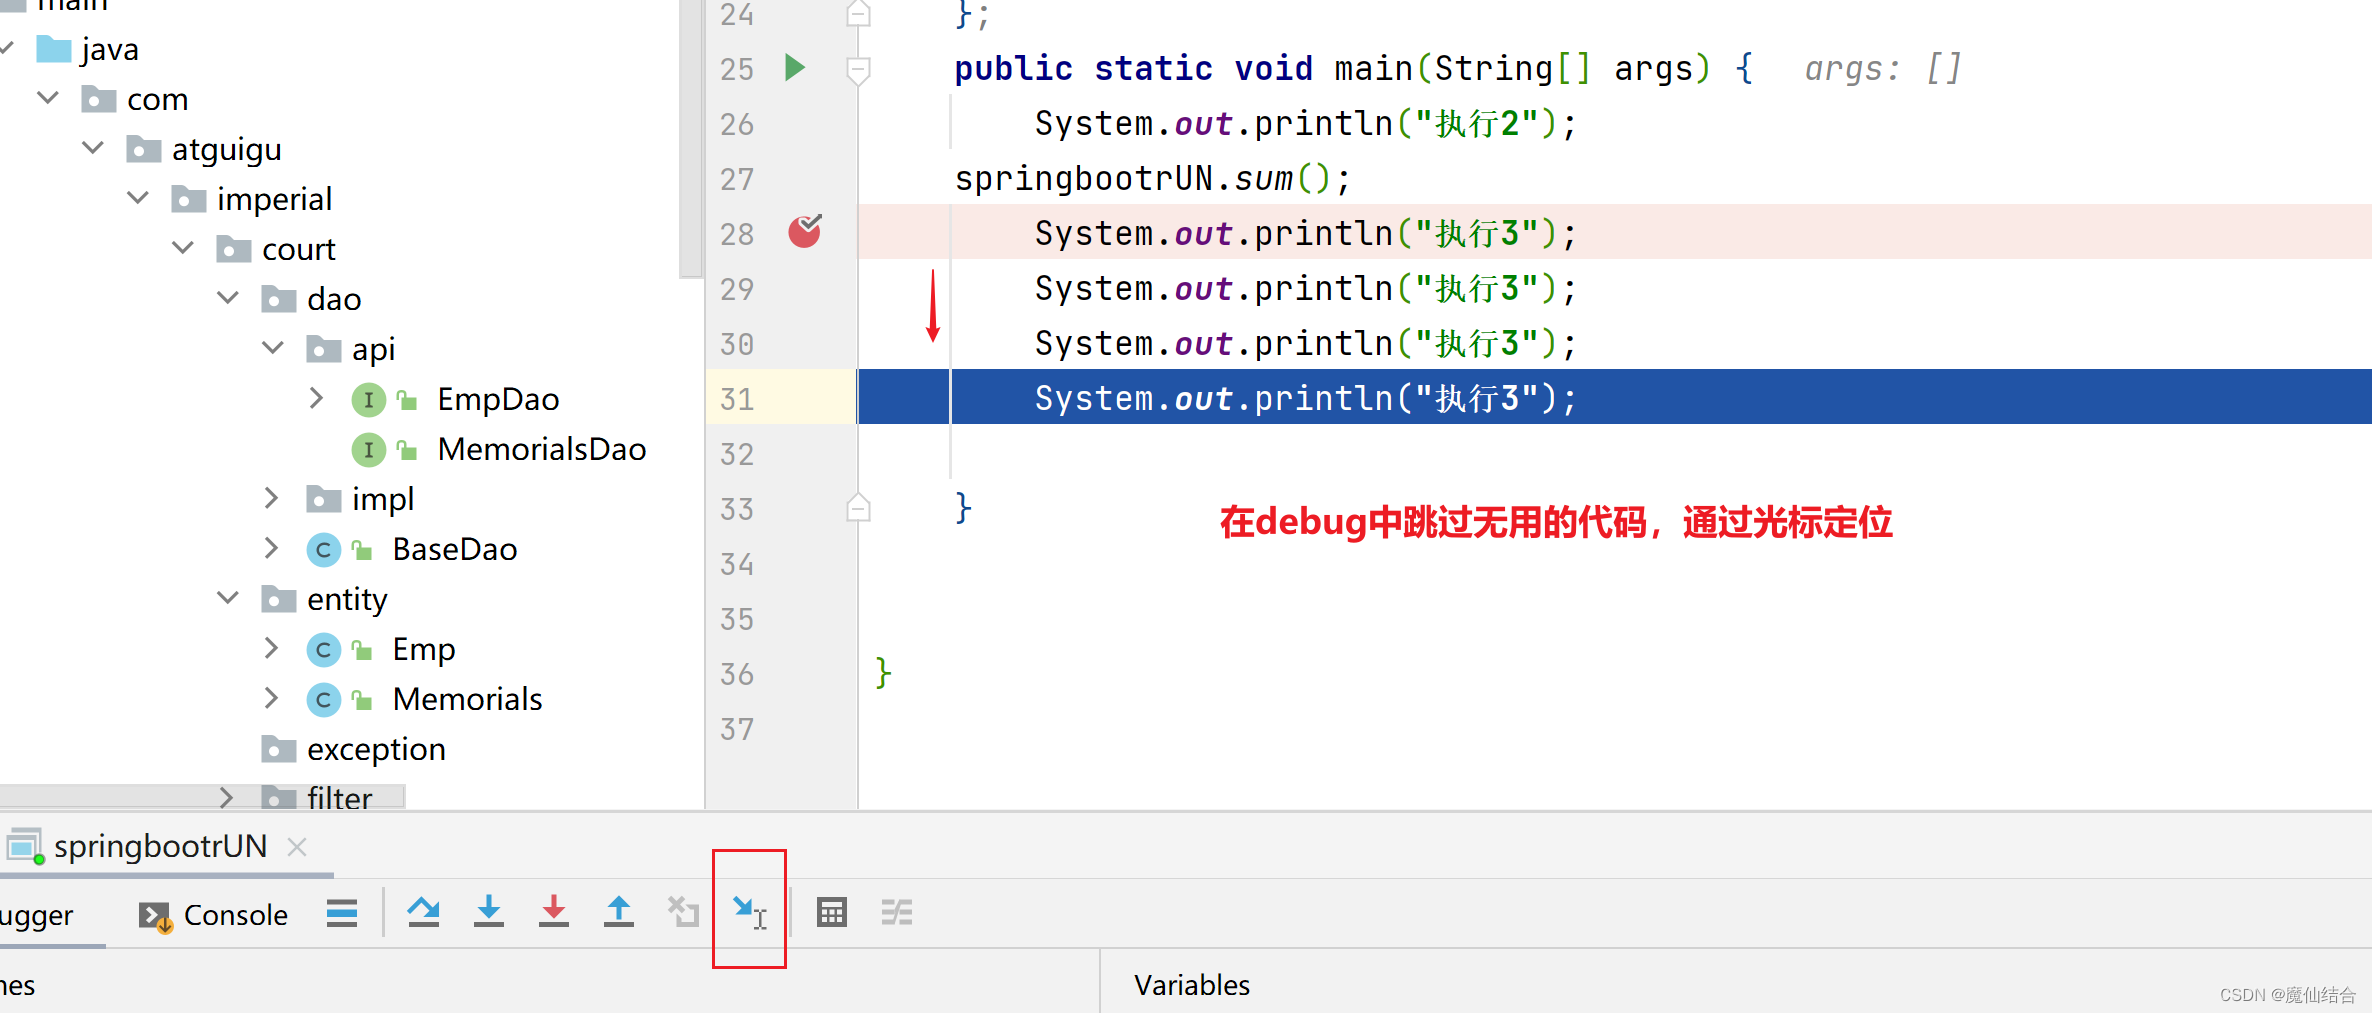This screenshot has height=1013, width=2372.
Task: Open the Evaluate Expression calculator
Action: coord(832,912)
